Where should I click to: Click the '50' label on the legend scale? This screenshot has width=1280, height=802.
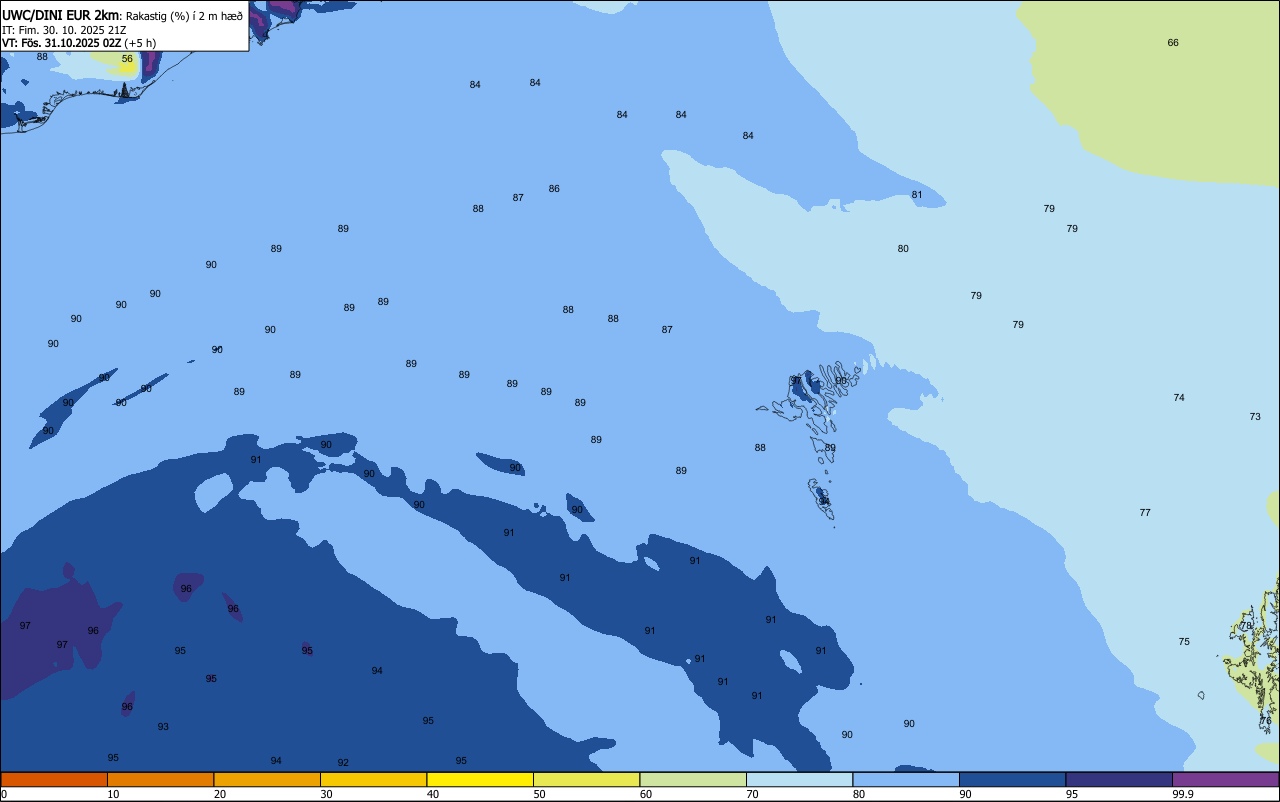[540, 794]
